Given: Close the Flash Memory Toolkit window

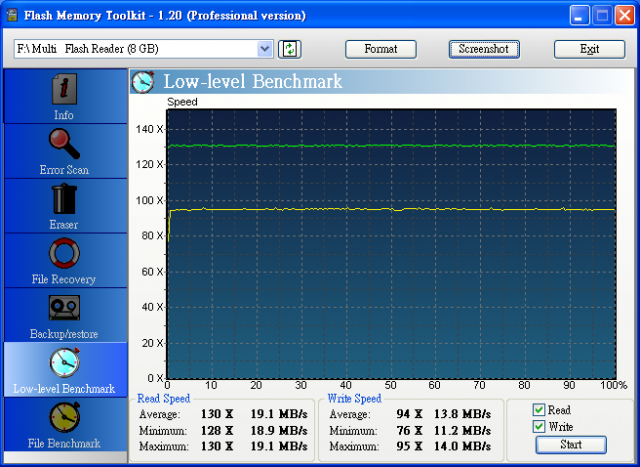Looking at the screenshot, I should tap(625, 16).
